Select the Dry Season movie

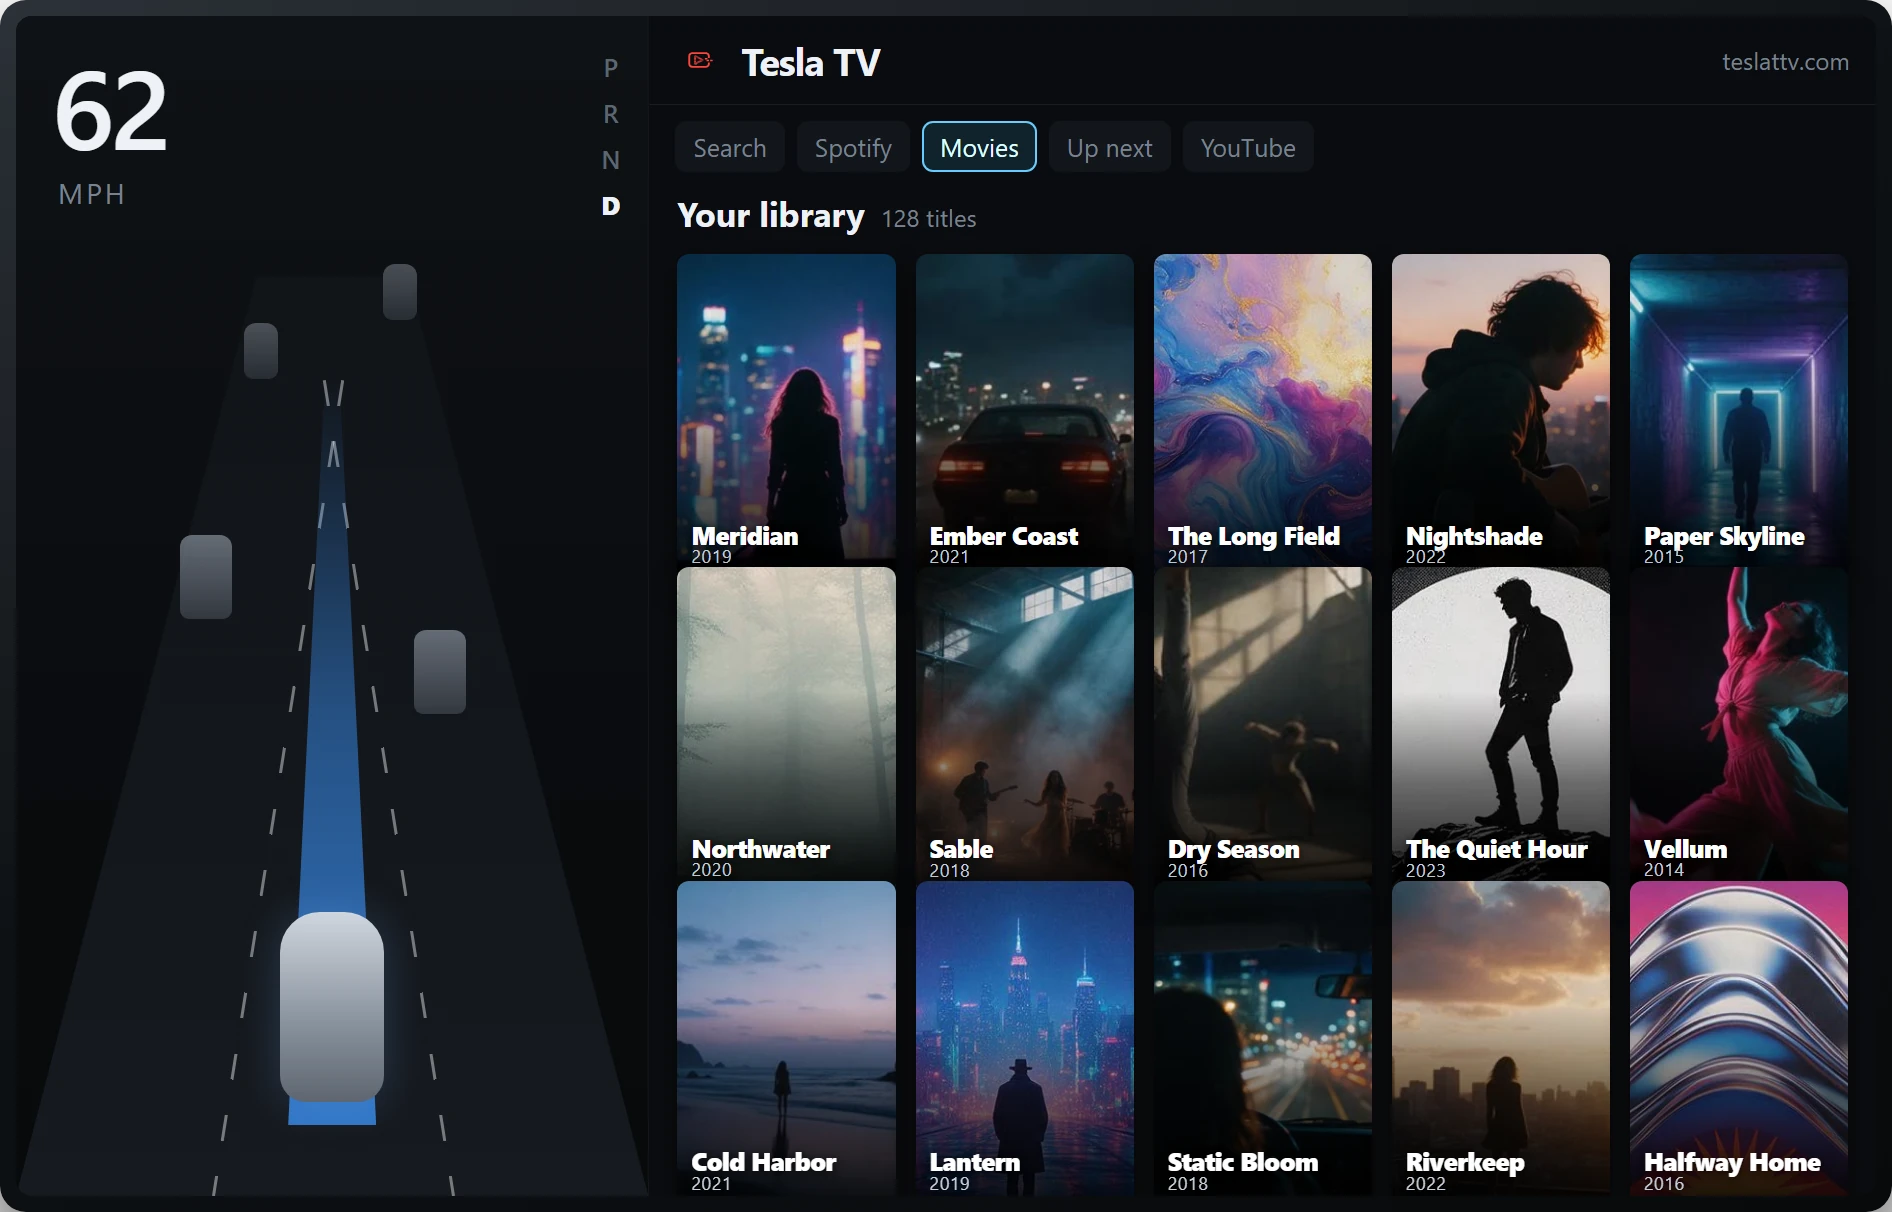coord(1263,724)
